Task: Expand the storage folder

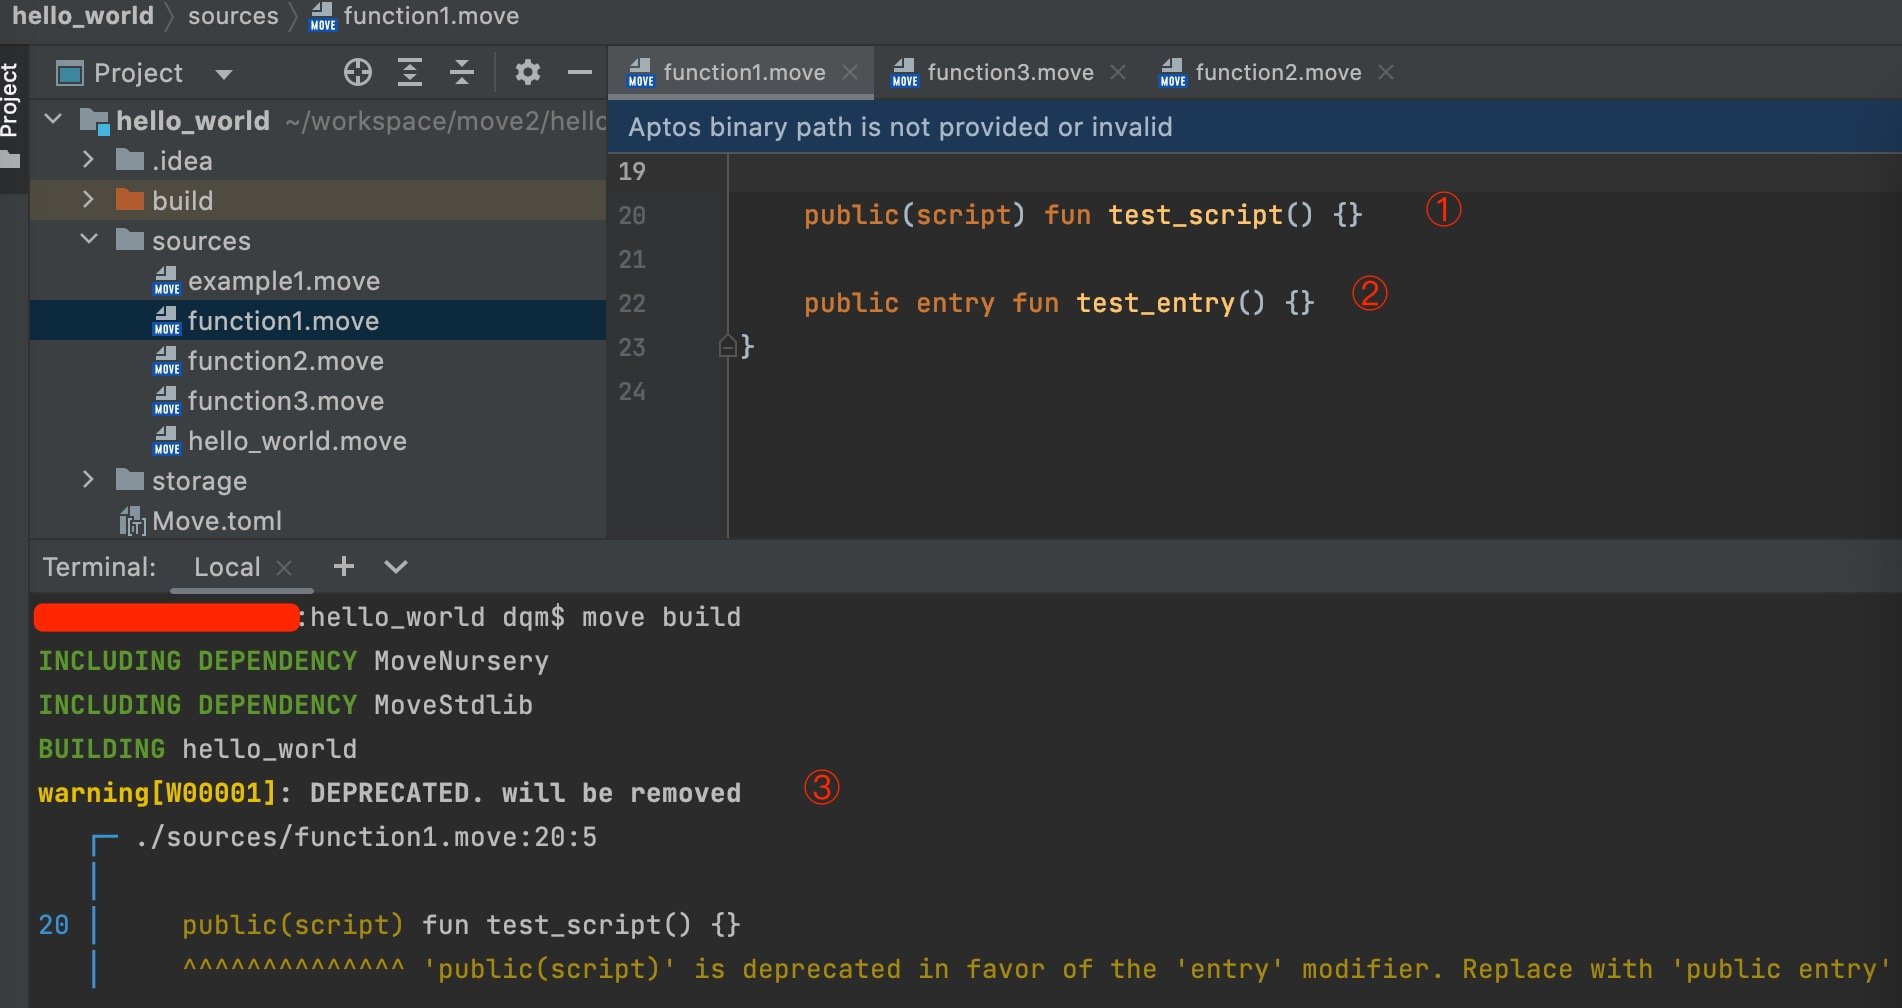Action: coord(89,480)
